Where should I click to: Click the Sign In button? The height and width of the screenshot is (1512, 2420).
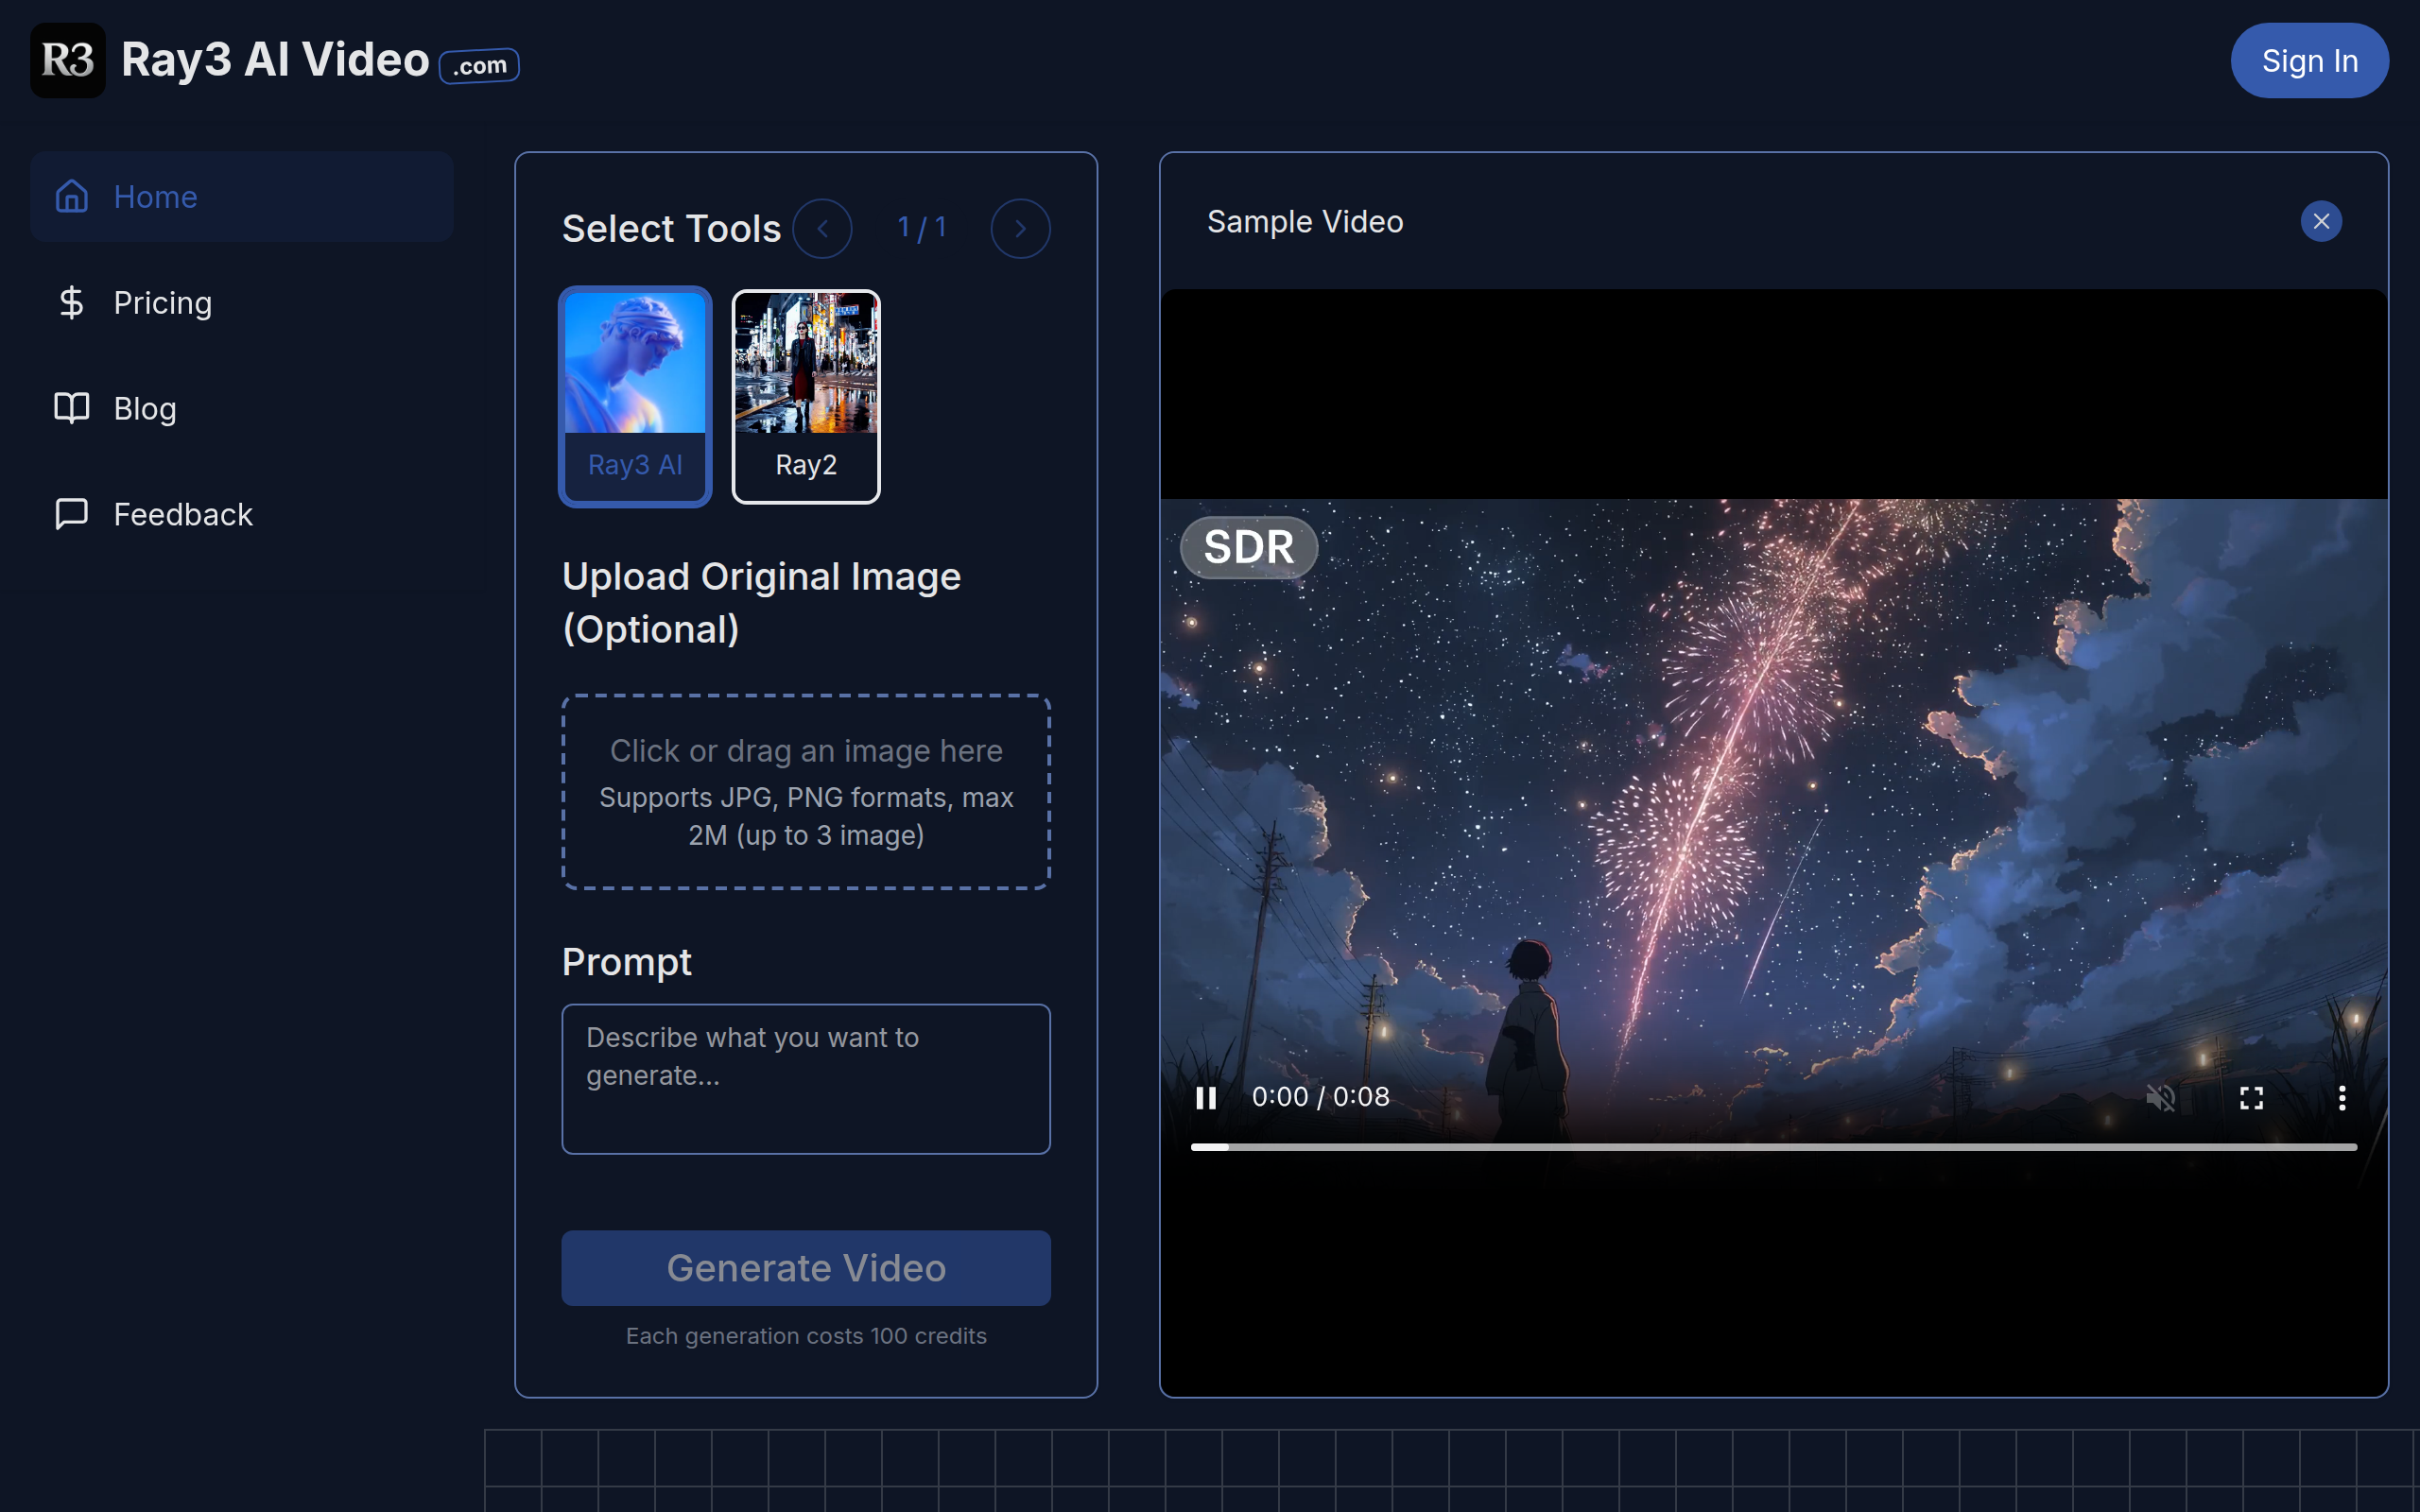2309,61
